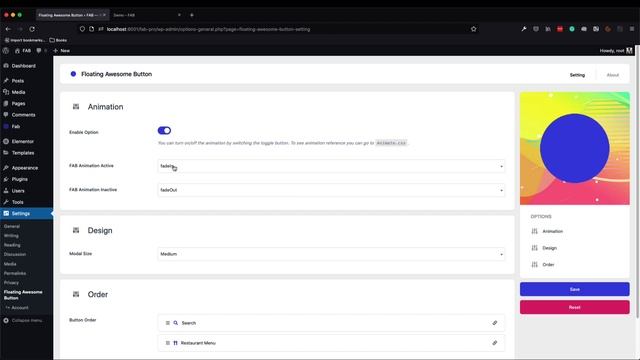This screenshot has width=640, height=360.
Task: Jump to Animation in Options panel
Action: pyautogui.click(x=552, y=231)
